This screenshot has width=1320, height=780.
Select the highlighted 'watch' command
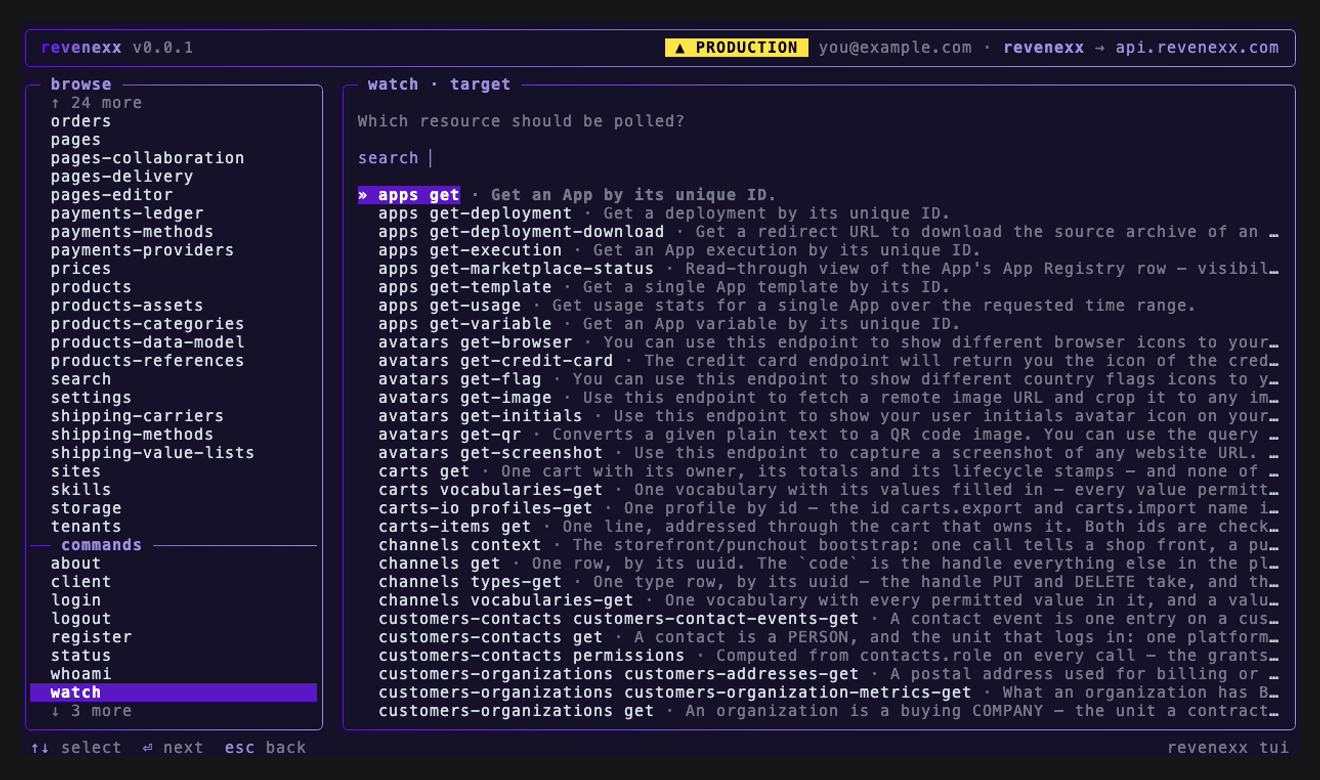[x=174, y=693]
